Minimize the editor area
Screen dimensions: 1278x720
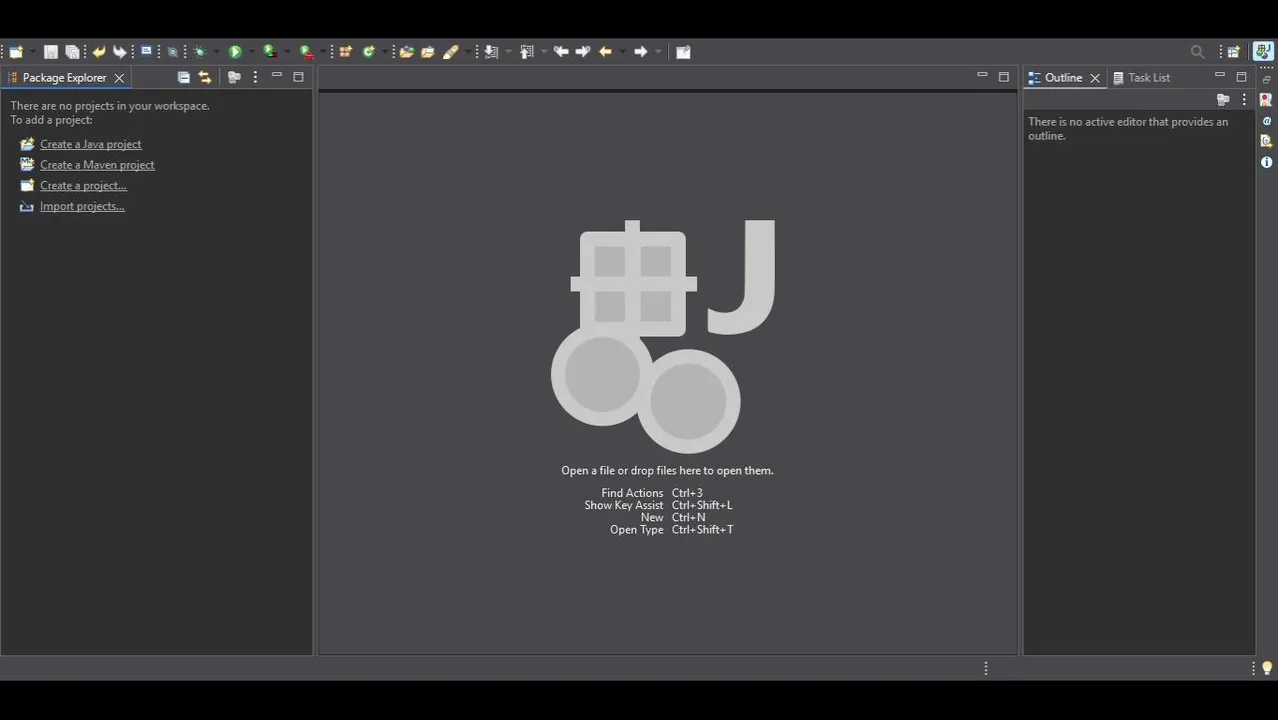(982, 76)
